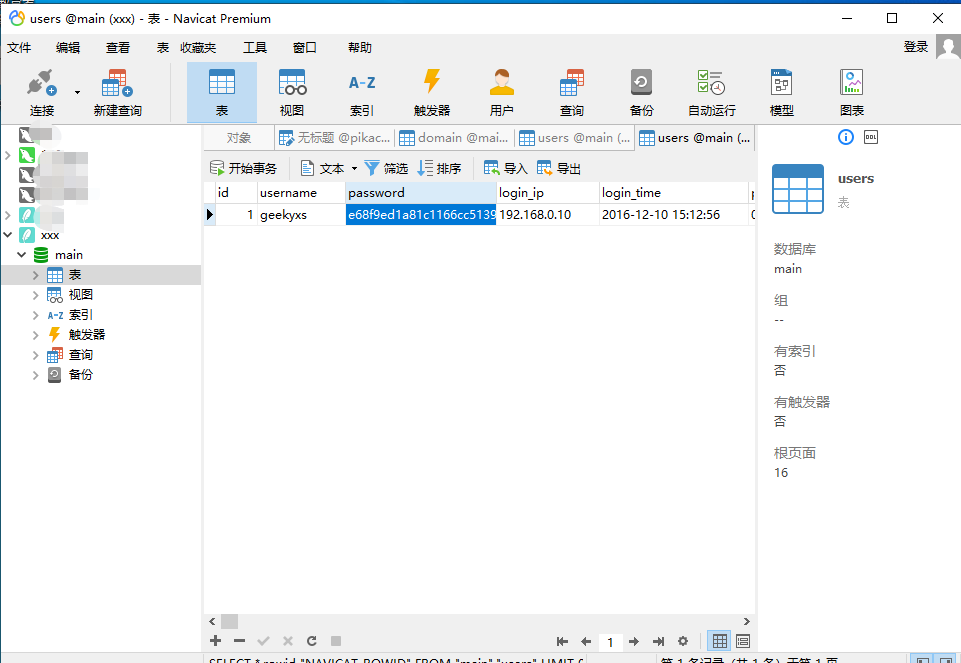Switch to the 对象 objects tab
The image size is (961, 663).
point(239,138)
